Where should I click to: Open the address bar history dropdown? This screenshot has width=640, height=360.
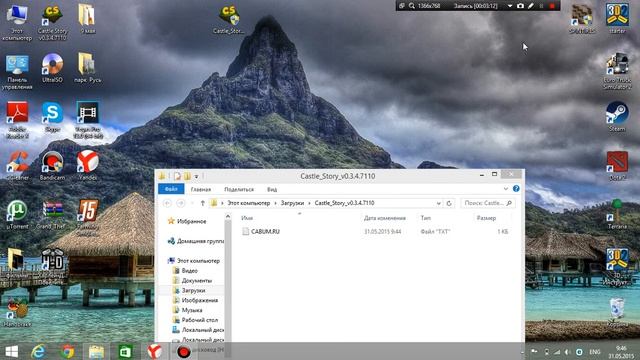(x=439, y=203)
